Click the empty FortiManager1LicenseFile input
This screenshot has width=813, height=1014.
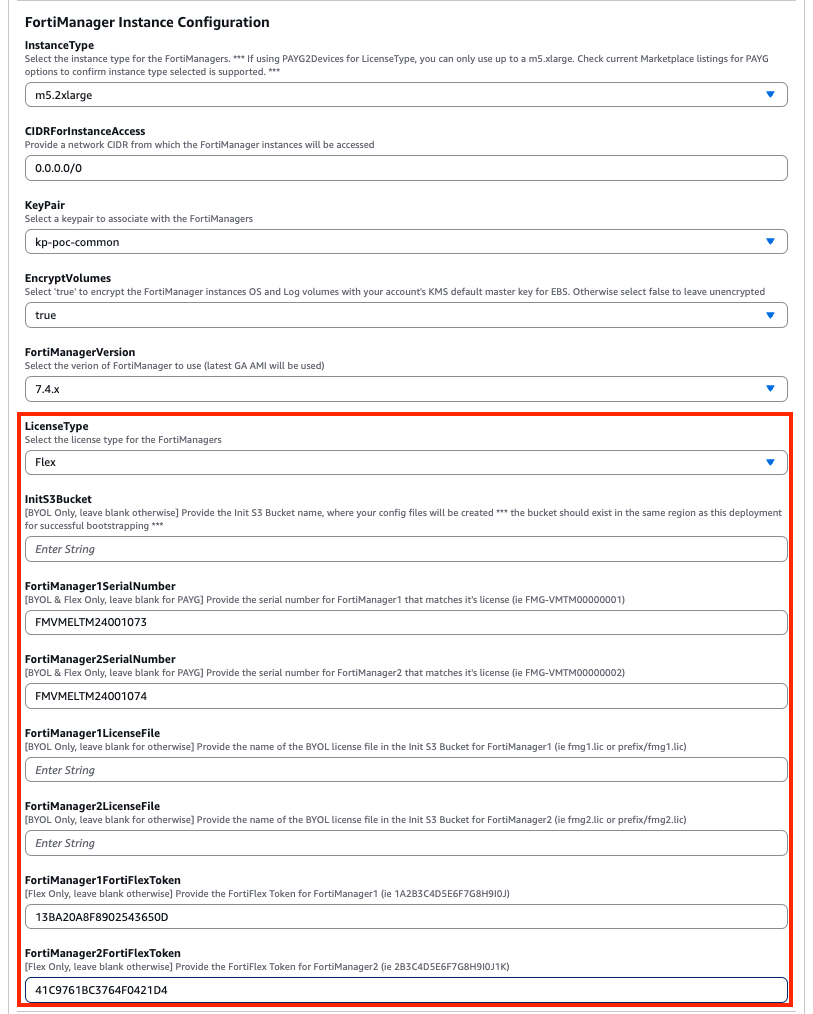click(x=405, y=770)
